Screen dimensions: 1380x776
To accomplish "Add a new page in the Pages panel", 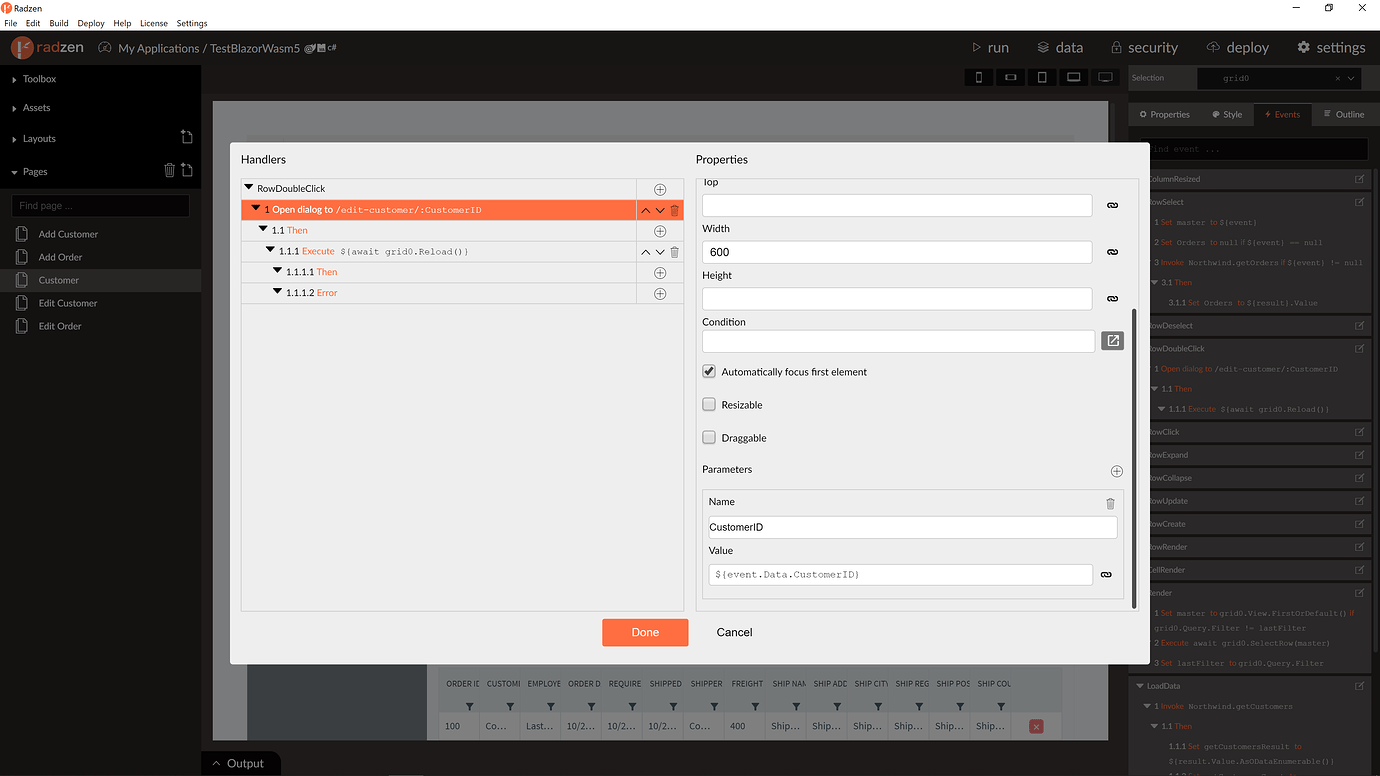I will click(186, 170).
